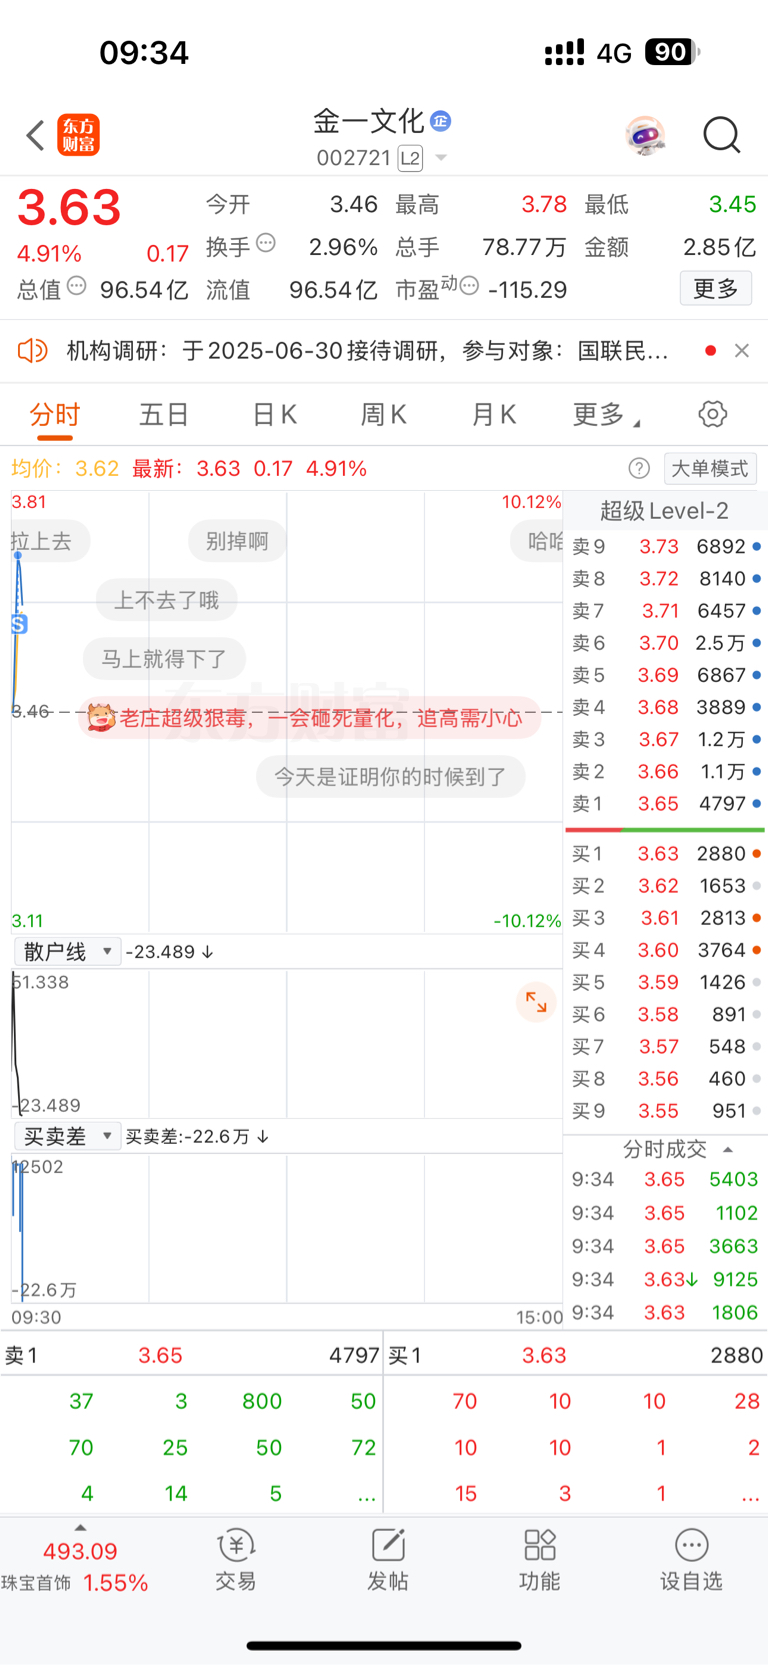Screen dimensions: 768x1665
Task: Tap the question mark help icon
Action: click(x=639, y=468)
